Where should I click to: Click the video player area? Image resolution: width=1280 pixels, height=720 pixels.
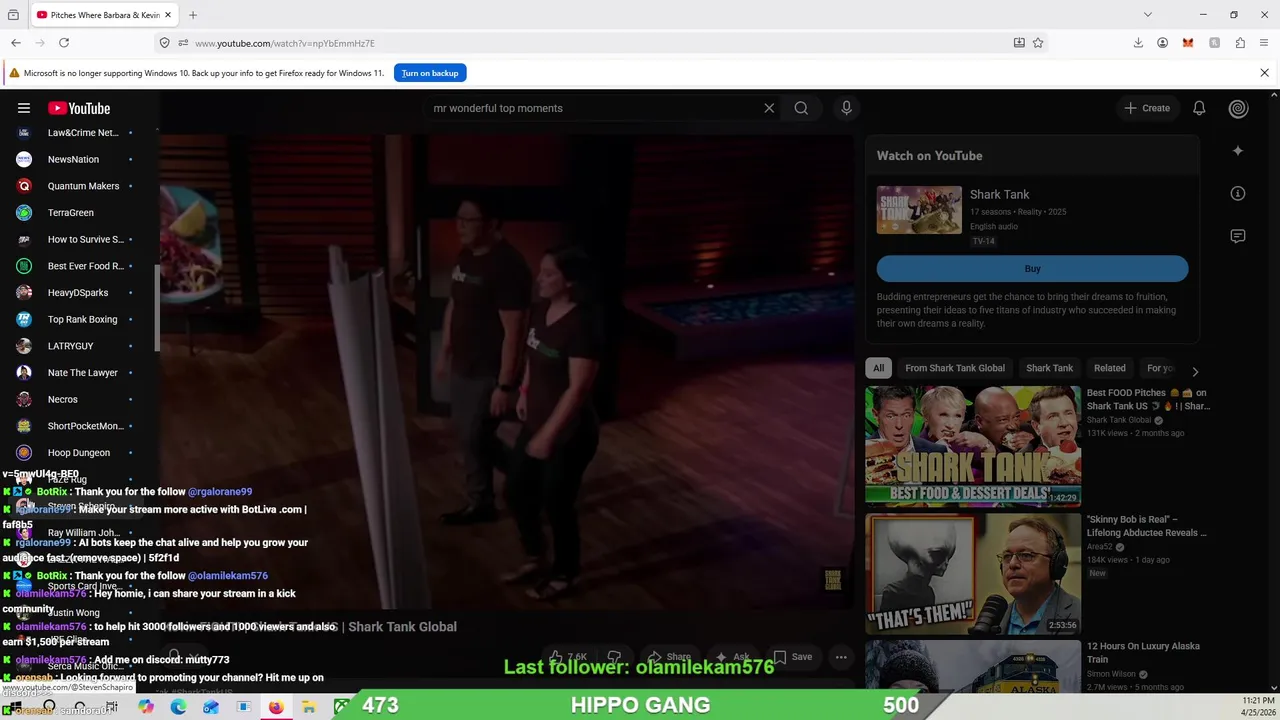(x=507, y=370)
